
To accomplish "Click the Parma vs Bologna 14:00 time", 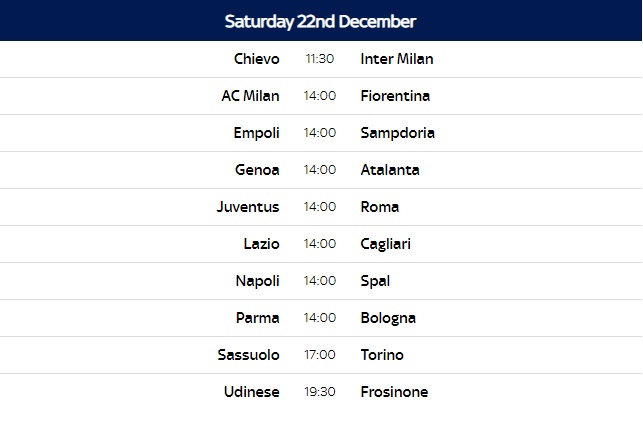I will point(320,318).
